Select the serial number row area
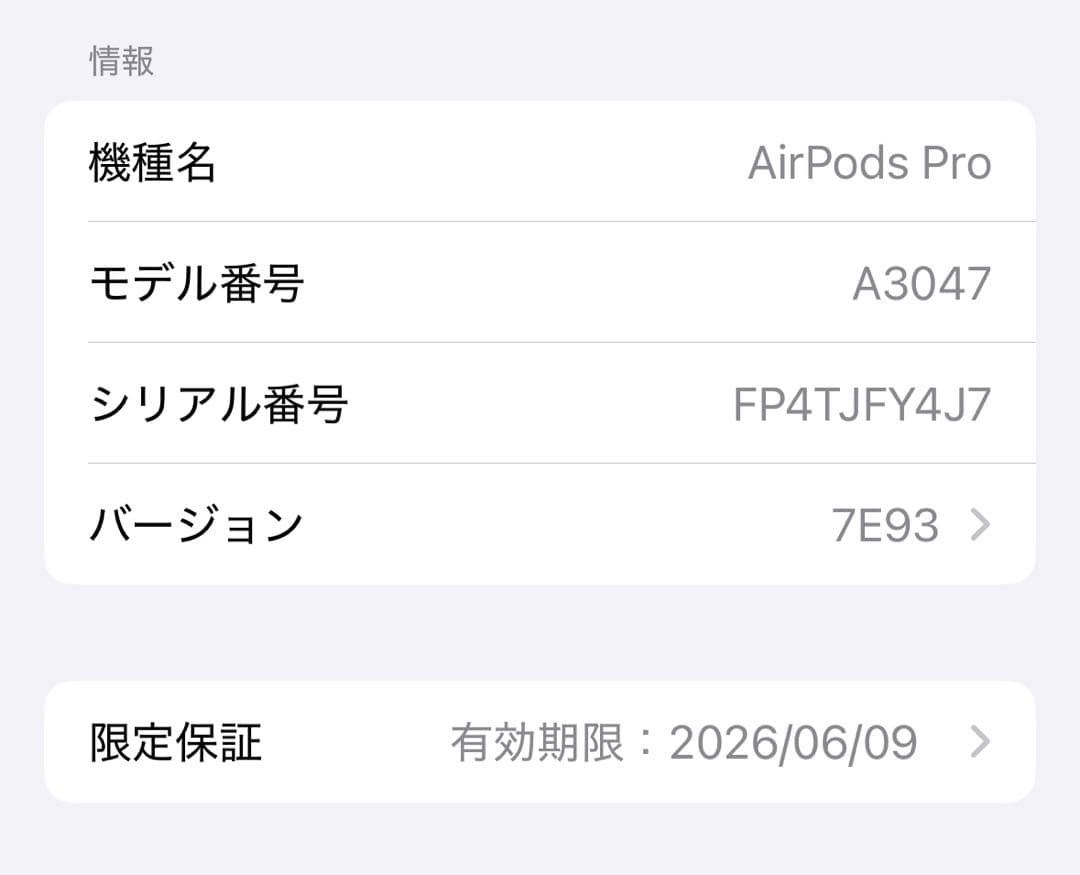The width and height of the screenshot is (1080, 875). [x=540, y=402]
